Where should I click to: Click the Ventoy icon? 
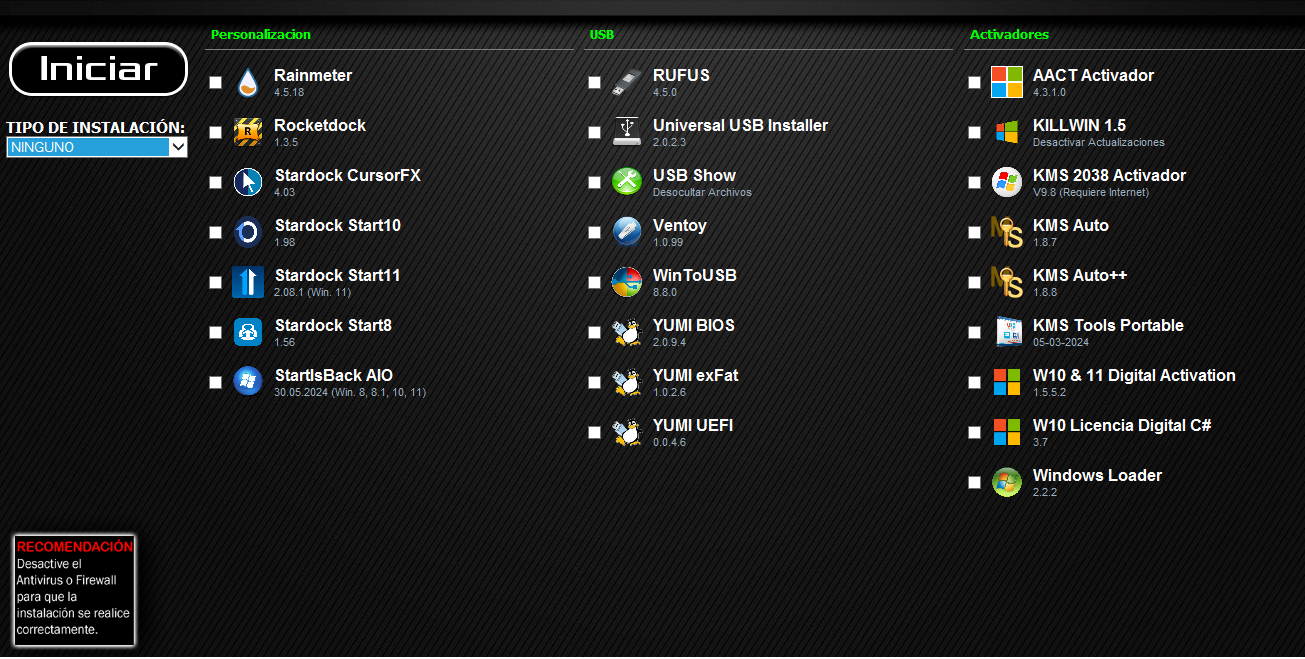(627, 232)
